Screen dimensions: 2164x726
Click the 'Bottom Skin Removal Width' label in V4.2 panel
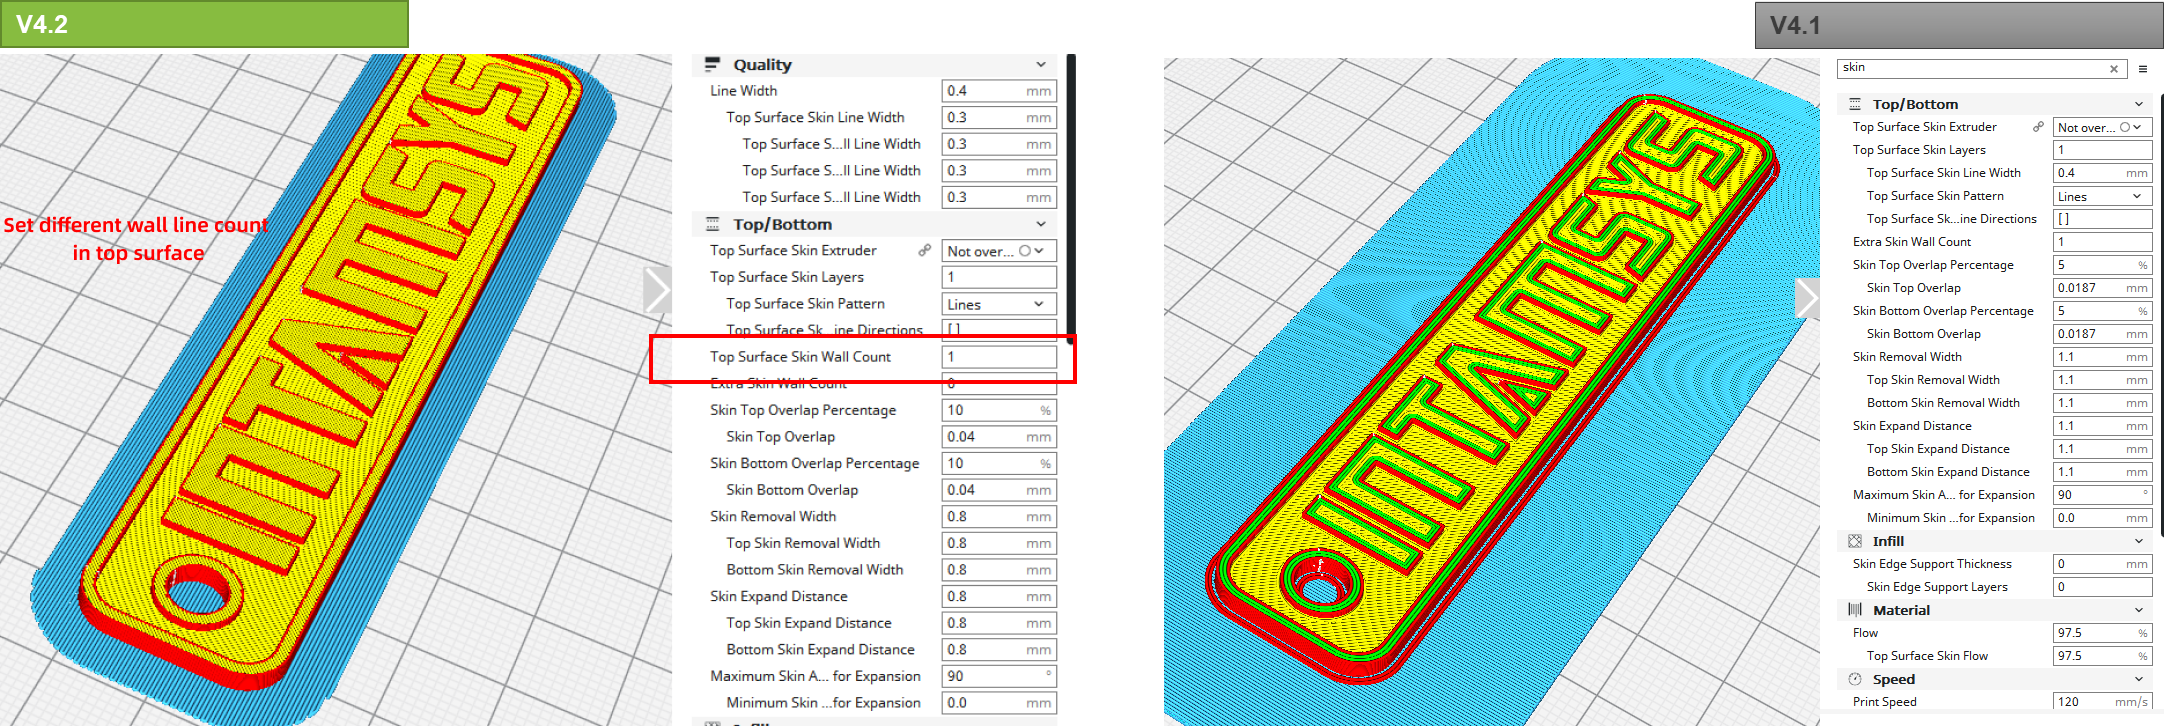click(814, 570)
